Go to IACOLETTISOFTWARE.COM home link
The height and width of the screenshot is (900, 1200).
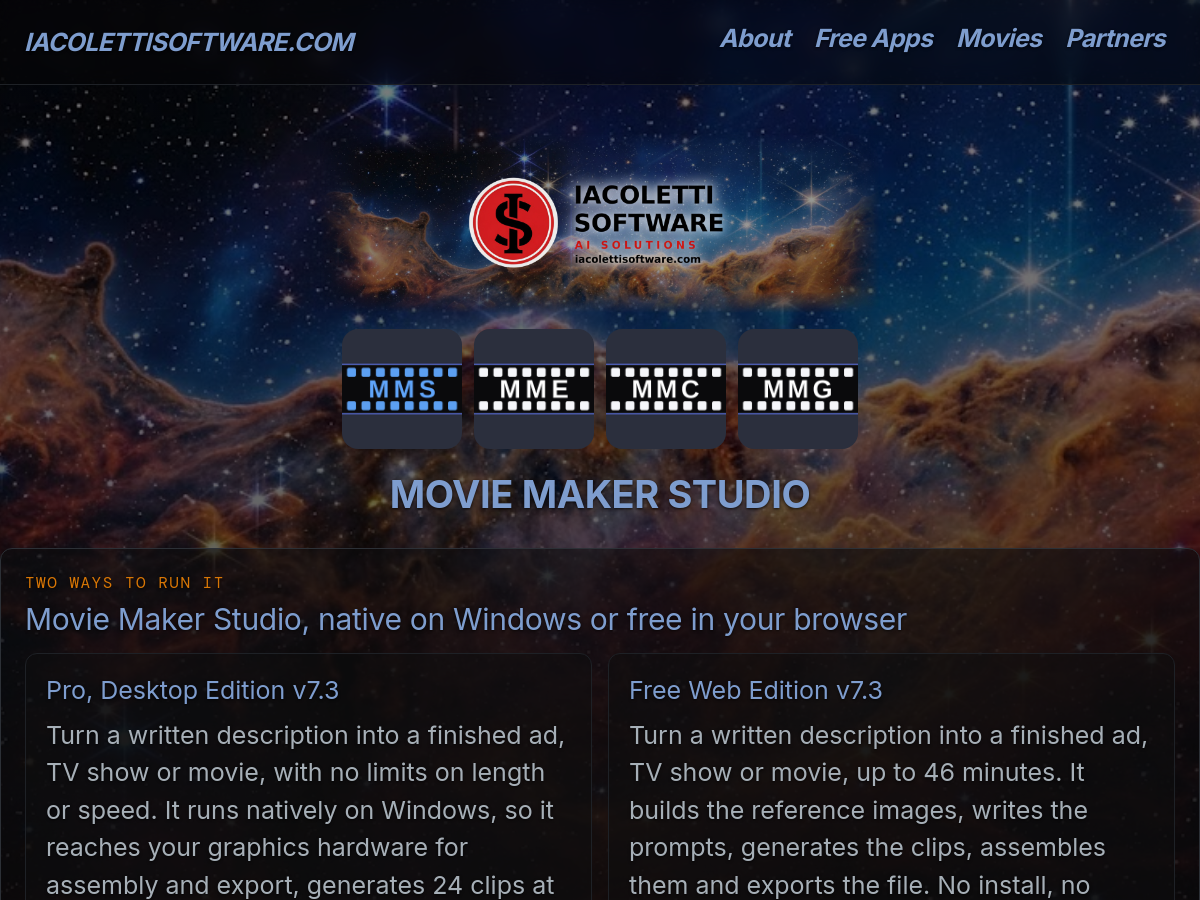pos(190,42)
